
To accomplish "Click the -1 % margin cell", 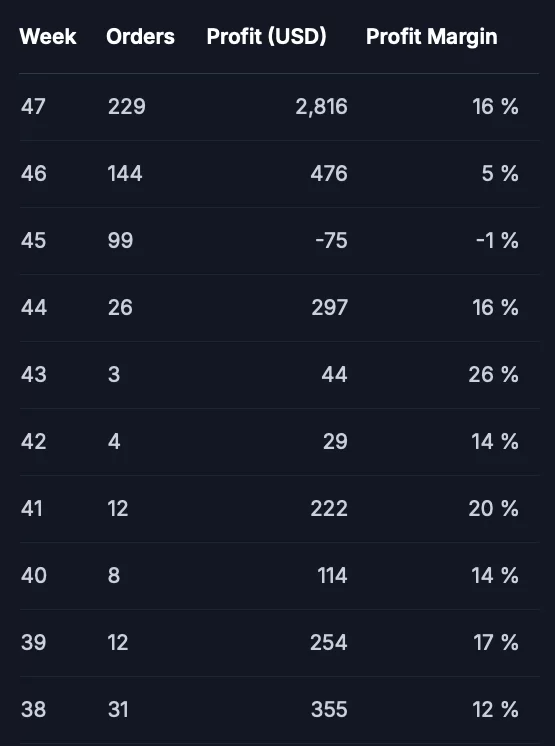I will pos(497,241).
